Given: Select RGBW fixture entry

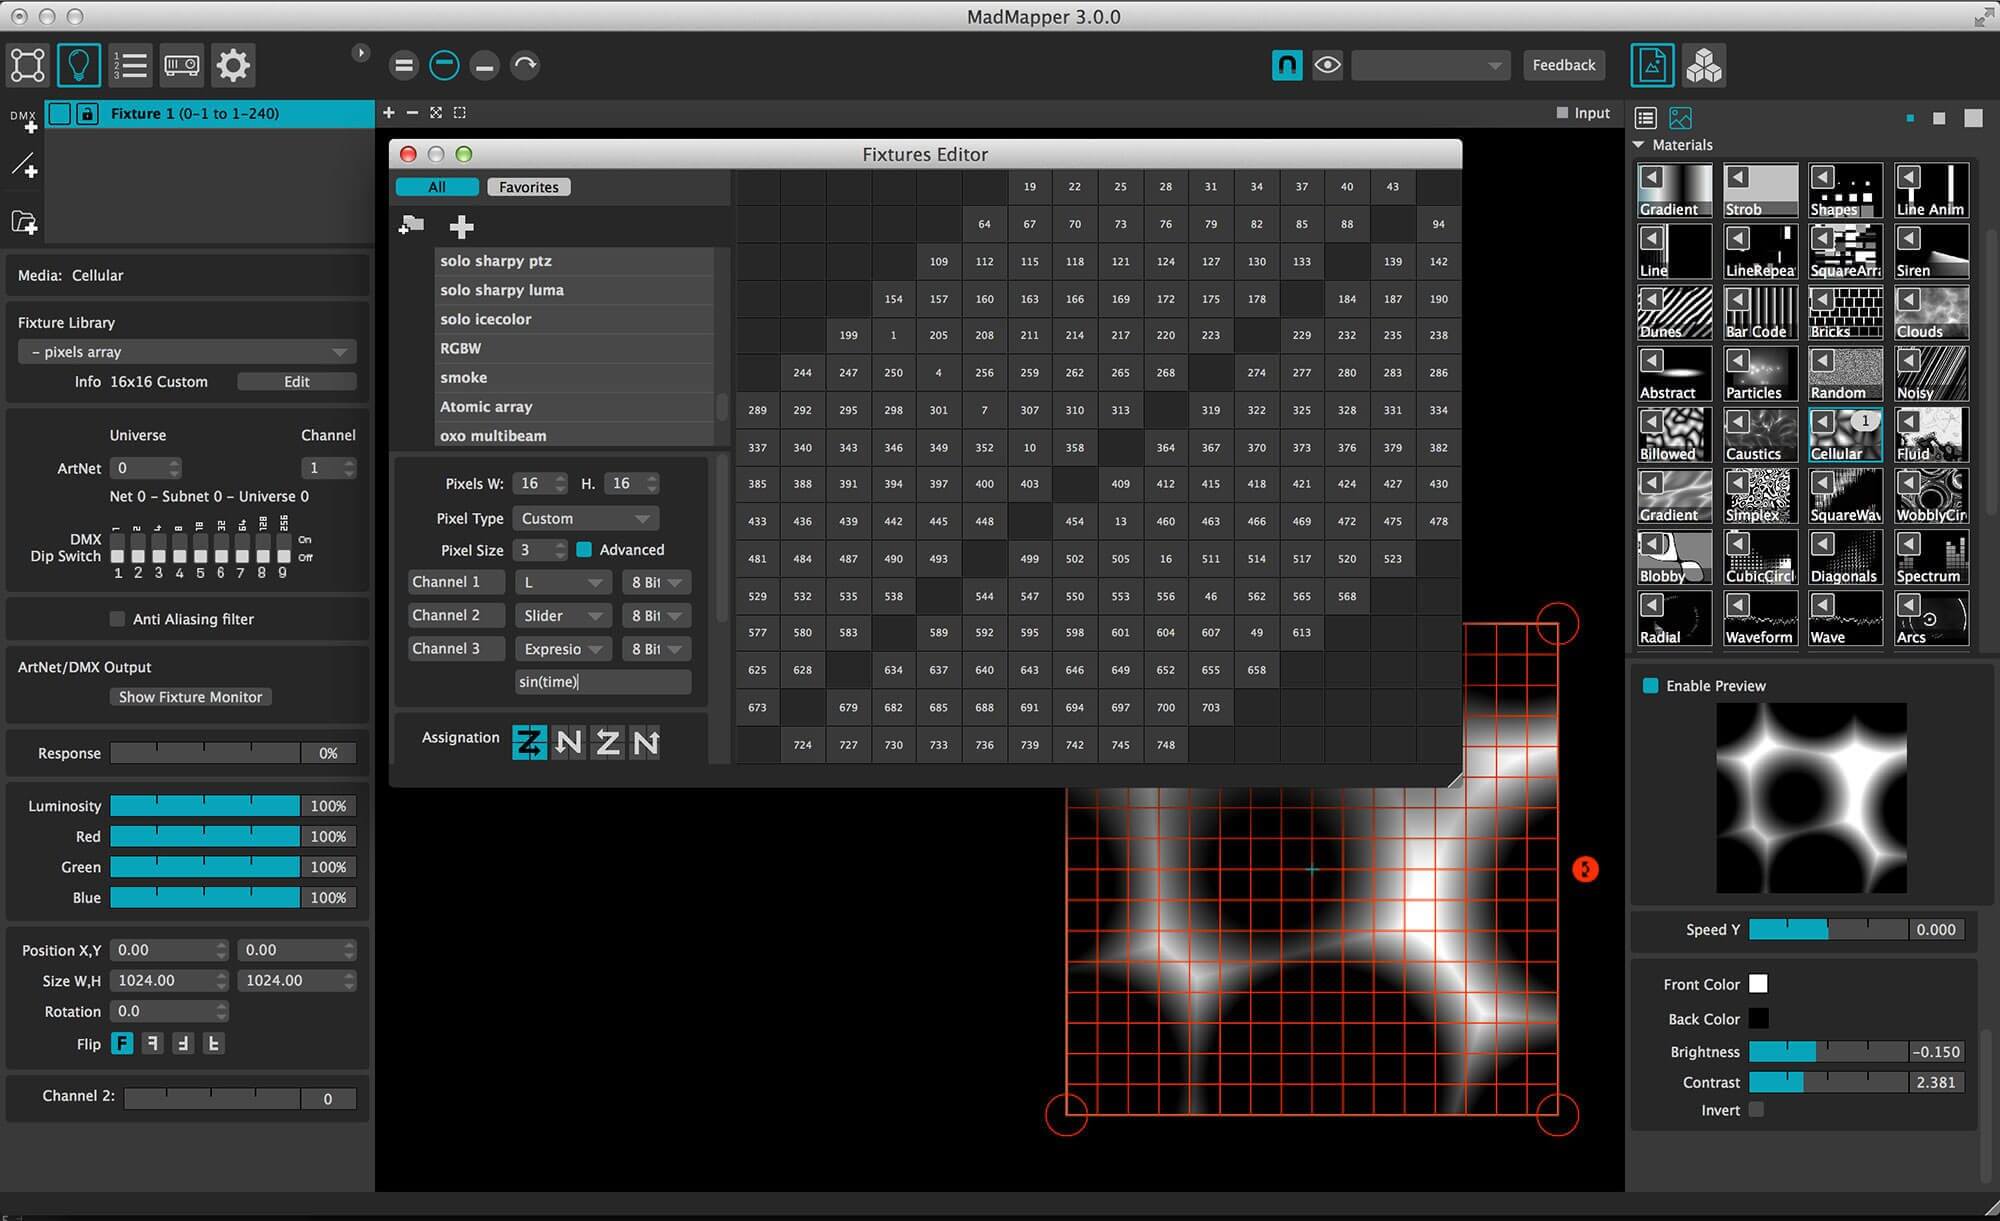Looking at the screenshot, I should 574,349.
